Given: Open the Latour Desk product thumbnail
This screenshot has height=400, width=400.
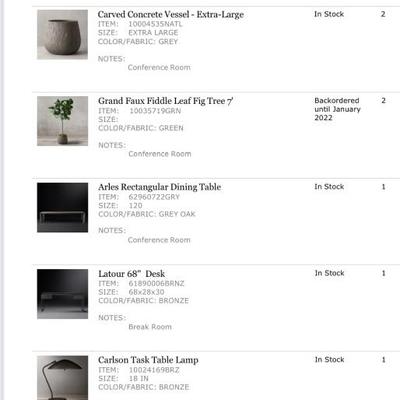Looking at the screenshot, I should point(62,294).
